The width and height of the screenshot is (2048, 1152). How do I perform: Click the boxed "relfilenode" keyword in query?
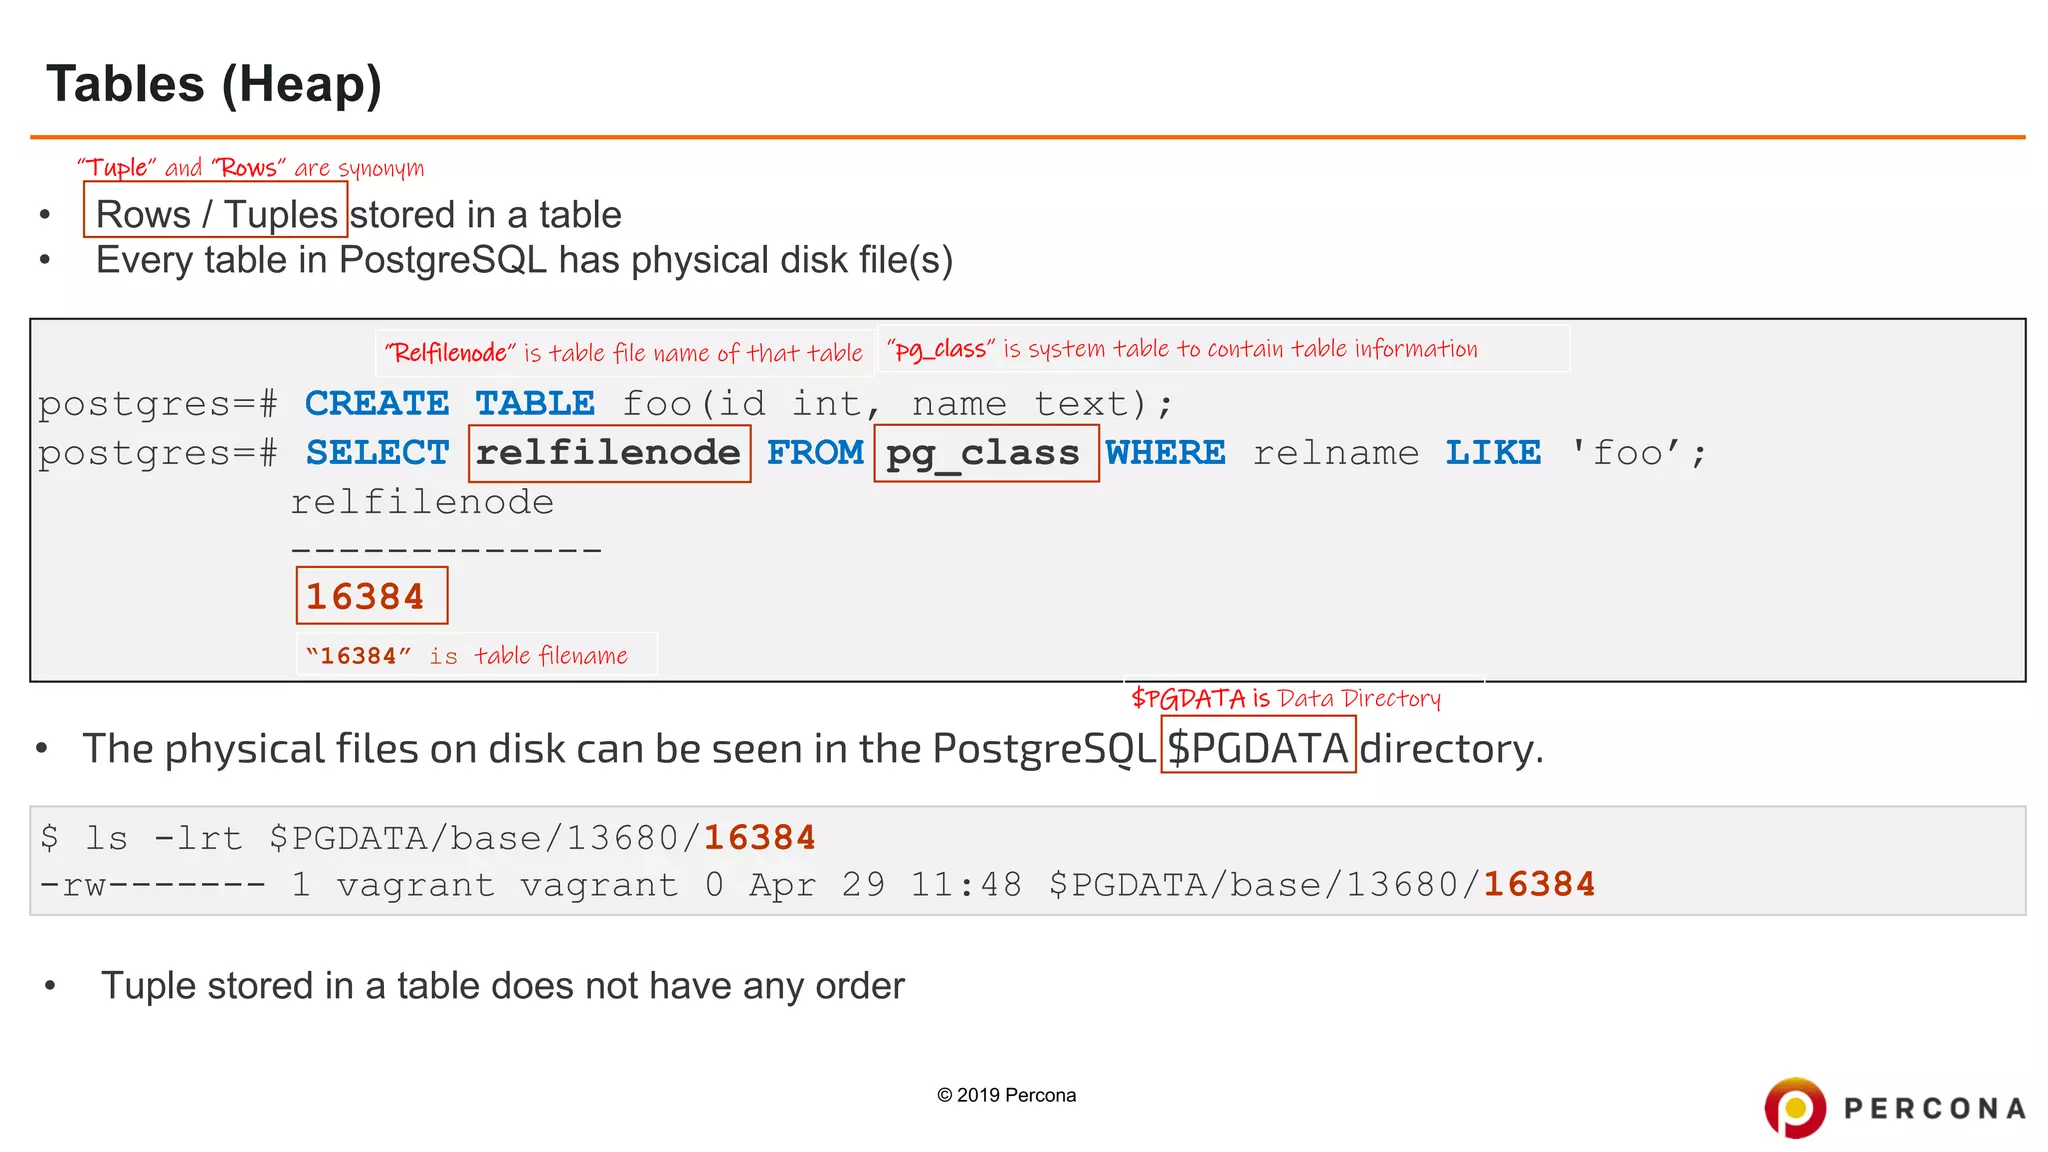(609, 453)
